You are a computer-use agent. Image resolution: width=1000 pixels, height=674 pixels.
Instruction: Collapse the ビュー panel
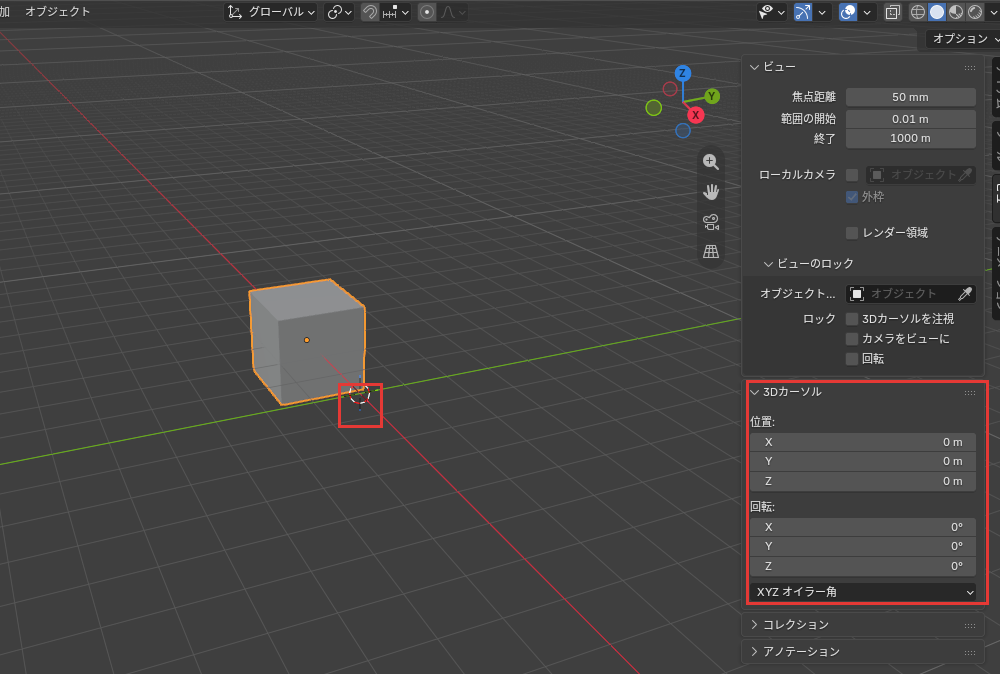click(754, 67)
